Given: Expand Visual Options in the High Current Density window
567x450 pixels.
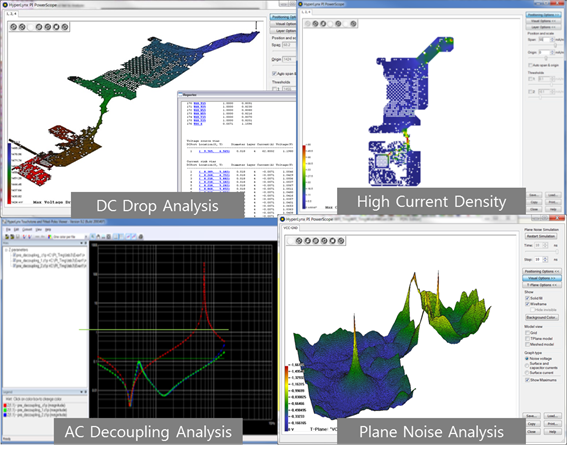Looking at the screenshot, I should tap(543, 21).
